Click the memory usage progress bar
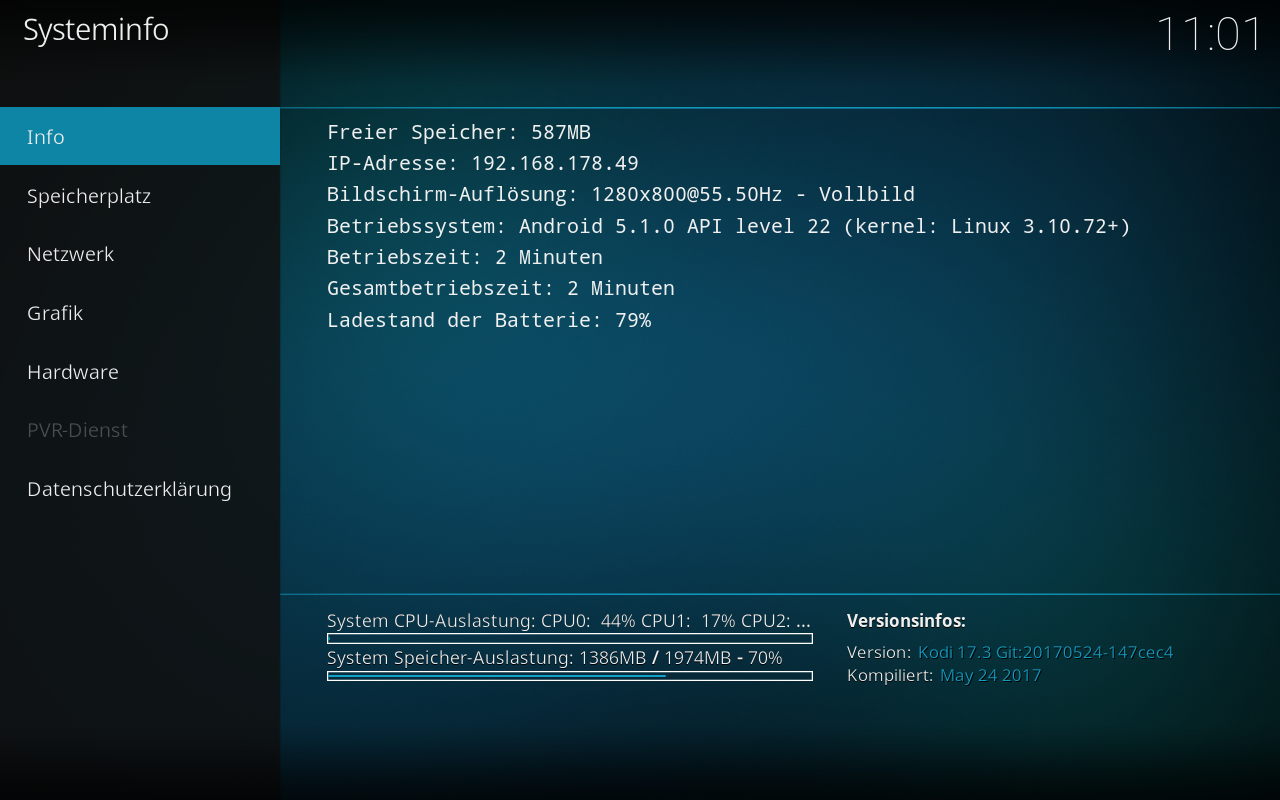This screenshot has width=1280, height=800. (570, 676)
